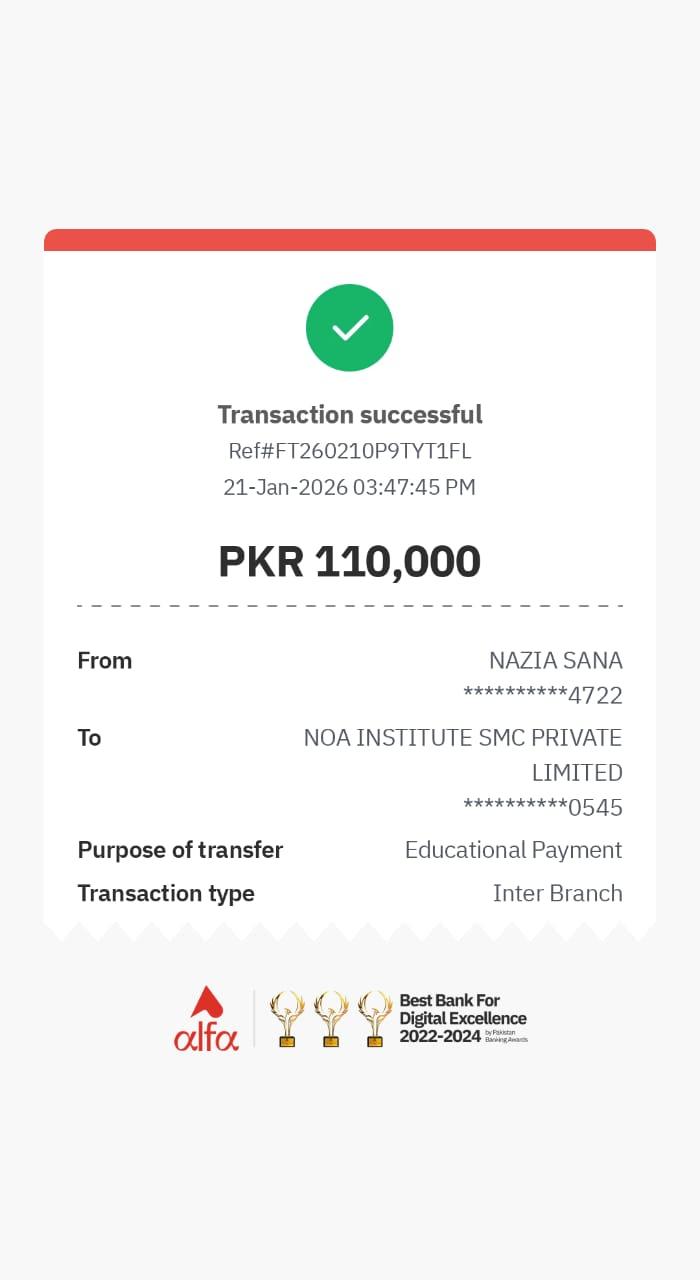Screen dimensions: 700x1280
Task: Select the Ref#FT260210P9TYT1FL reference number
Action: pyautogui.click(x=350, y=451)
